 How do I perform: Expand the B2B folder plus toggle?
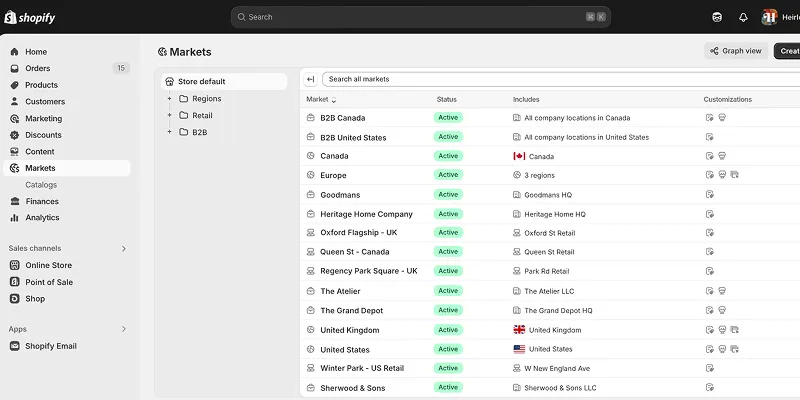coord(169,132)
